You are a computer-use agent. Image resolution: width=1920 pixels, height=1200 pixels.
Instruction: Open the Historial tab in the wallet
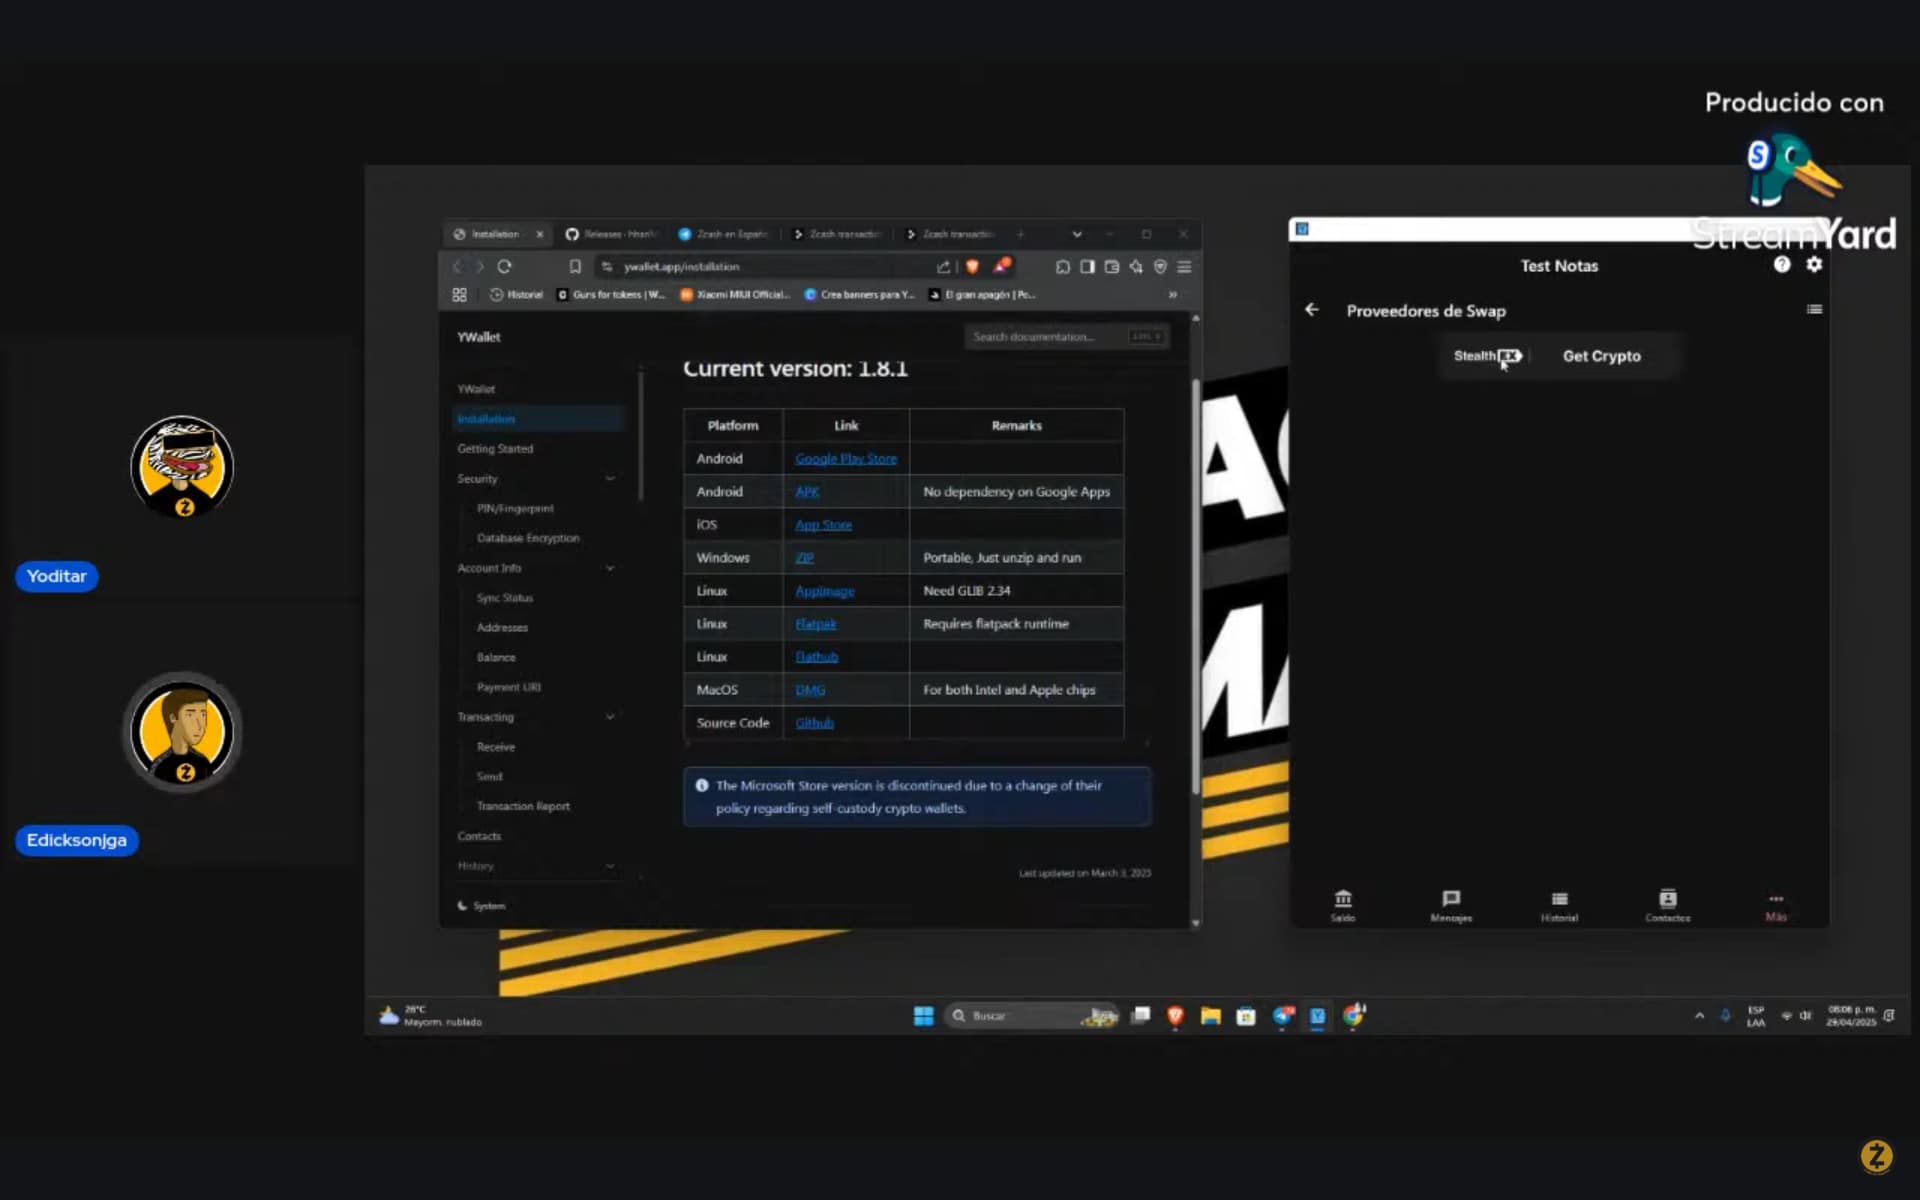(1559, 905)
